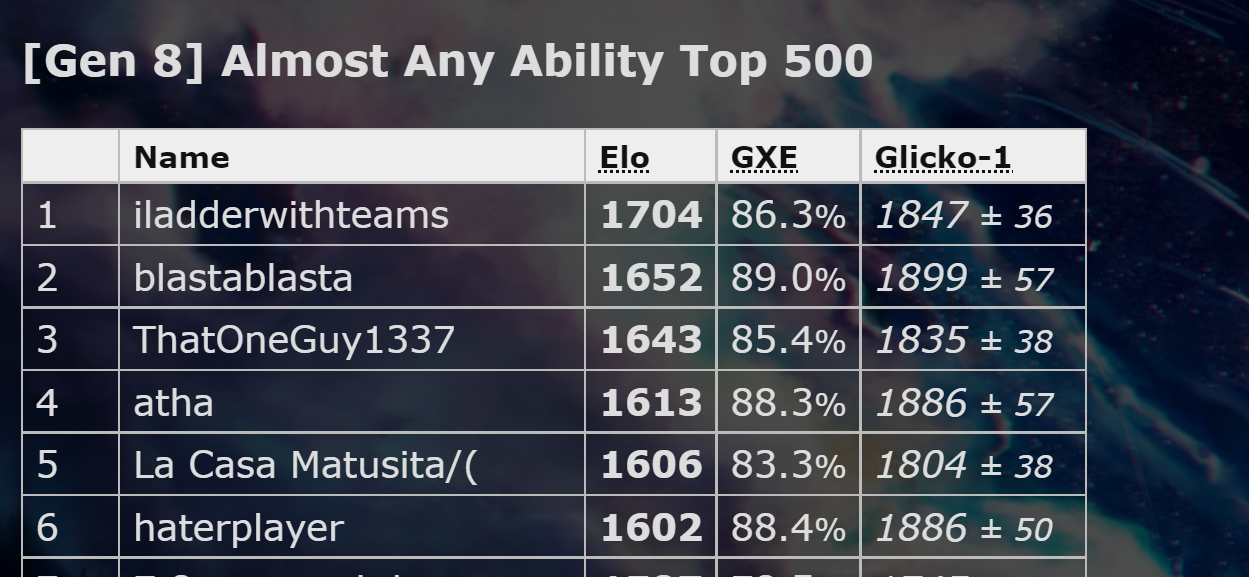Viewport: 1249px width, 577px height.
Task: Open the La Casa Matusita/( entry
Action: (x=306, y=465)
